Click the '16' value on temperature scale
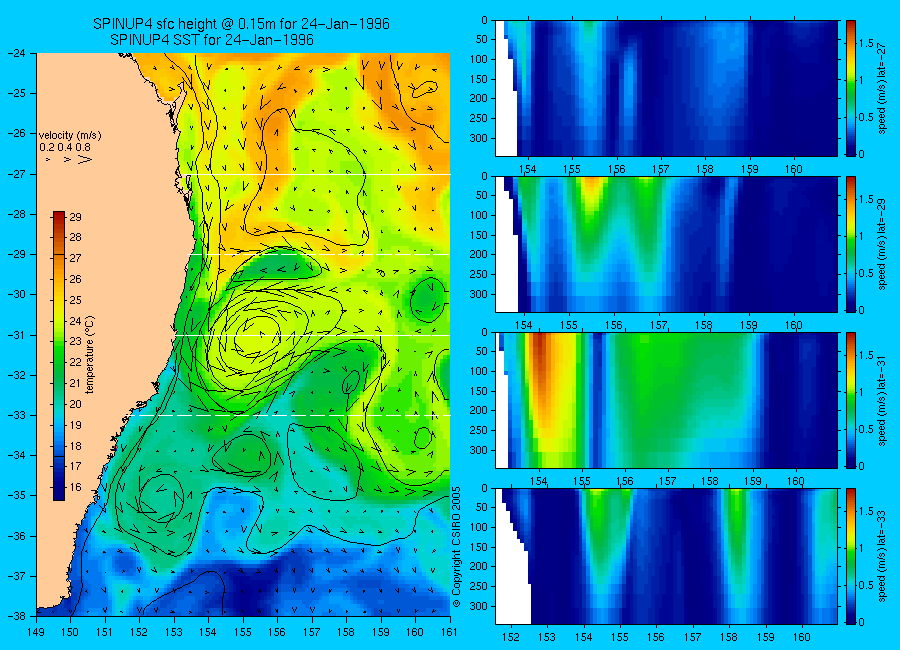The width and height of the screenshot is (900, 650). (75, 487)
